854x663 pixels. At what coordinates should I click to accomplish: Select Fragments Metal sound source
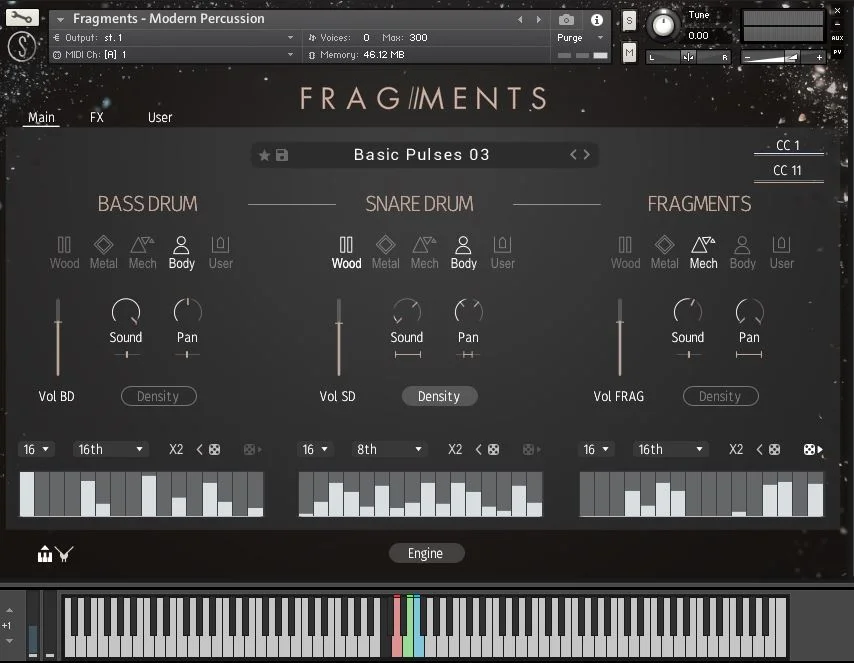(664, 253)
